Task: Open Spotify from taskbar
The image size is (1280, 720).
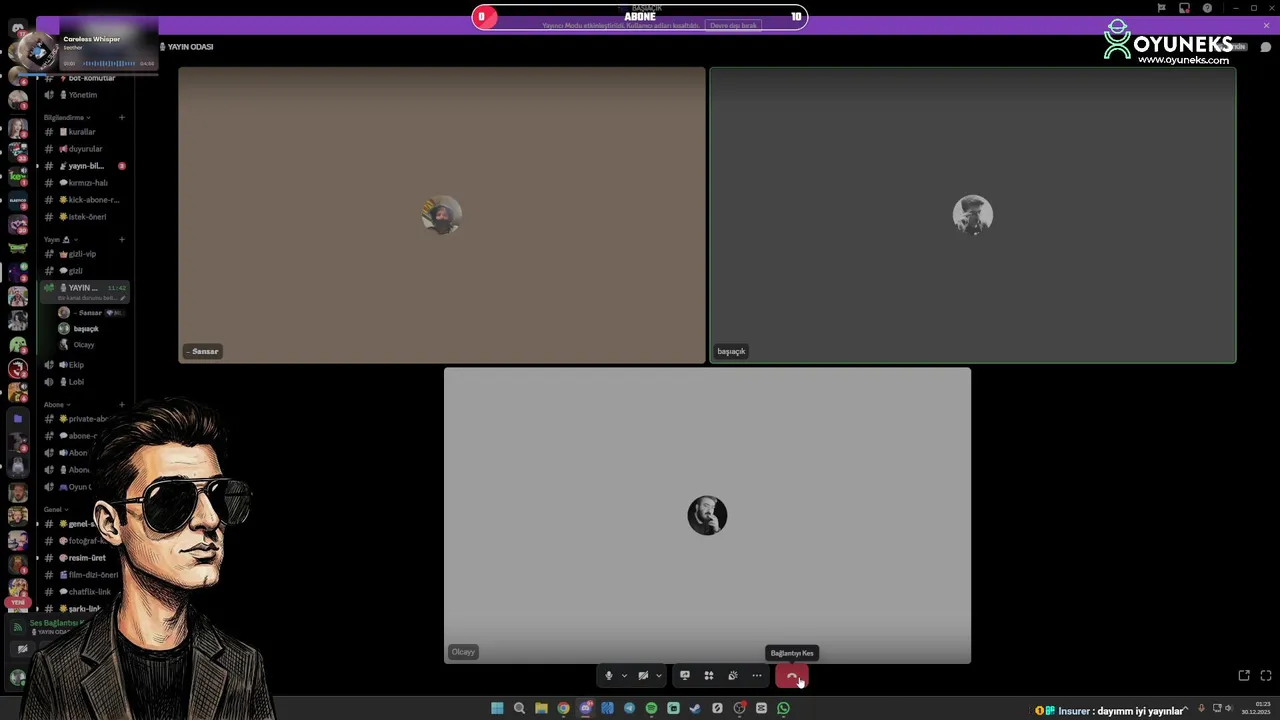Action: click(651, 708)
